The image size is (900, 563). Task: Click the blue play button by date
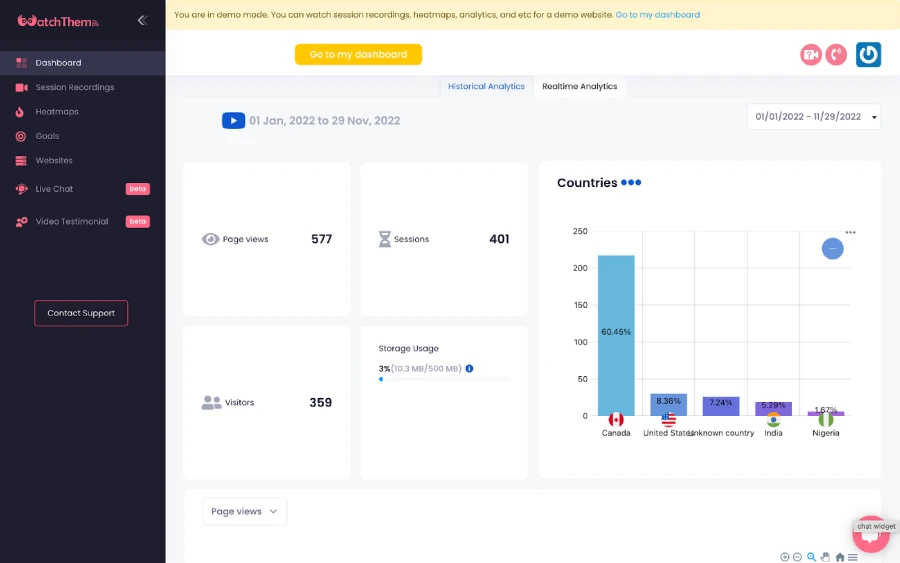pos(233,121)
